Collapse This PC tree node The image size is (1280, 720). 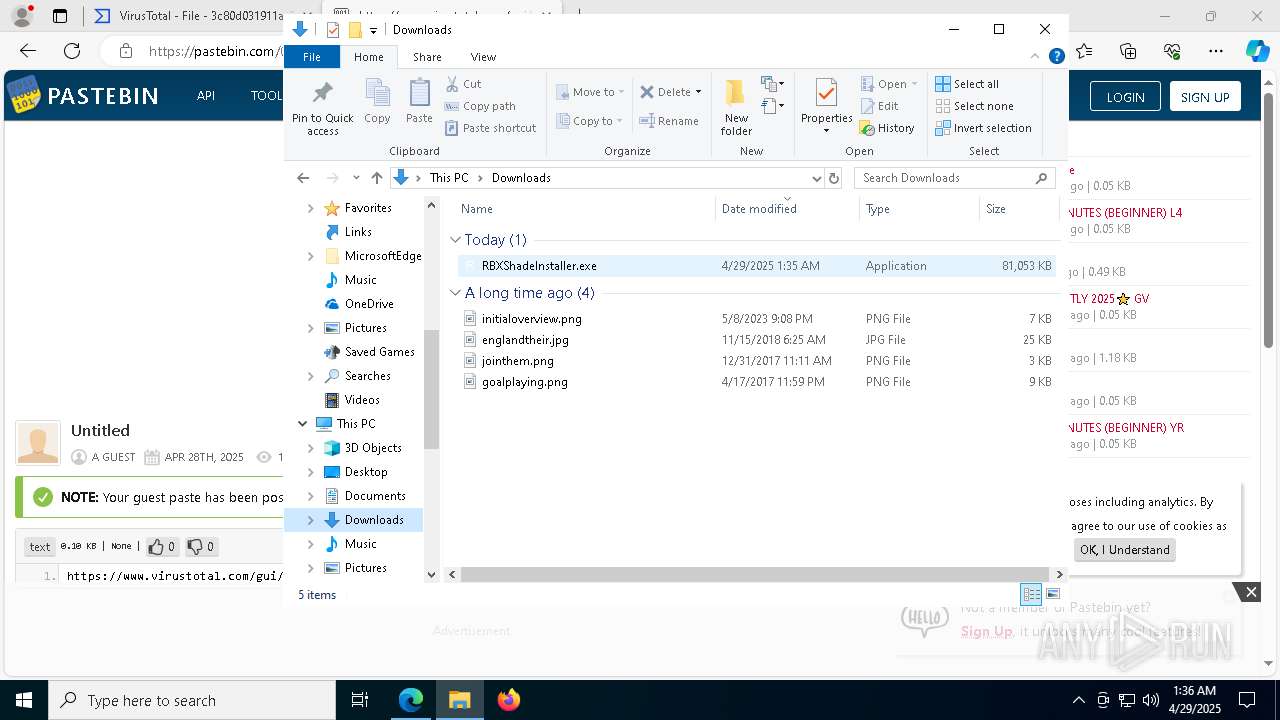(x=303, y=424)
